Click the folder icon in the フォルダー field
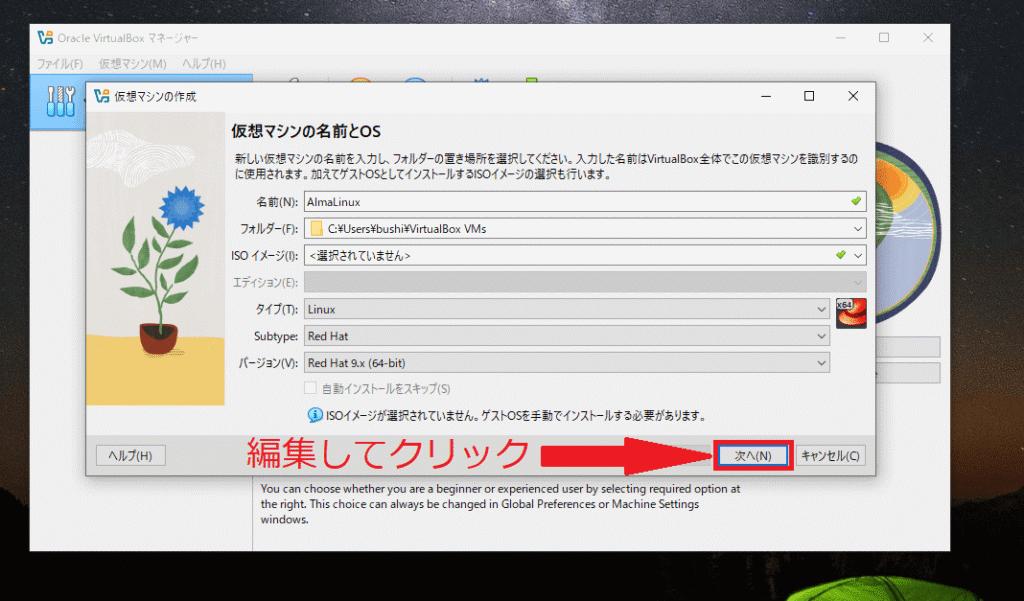The image size is (1024, 601). coord(317,229)
